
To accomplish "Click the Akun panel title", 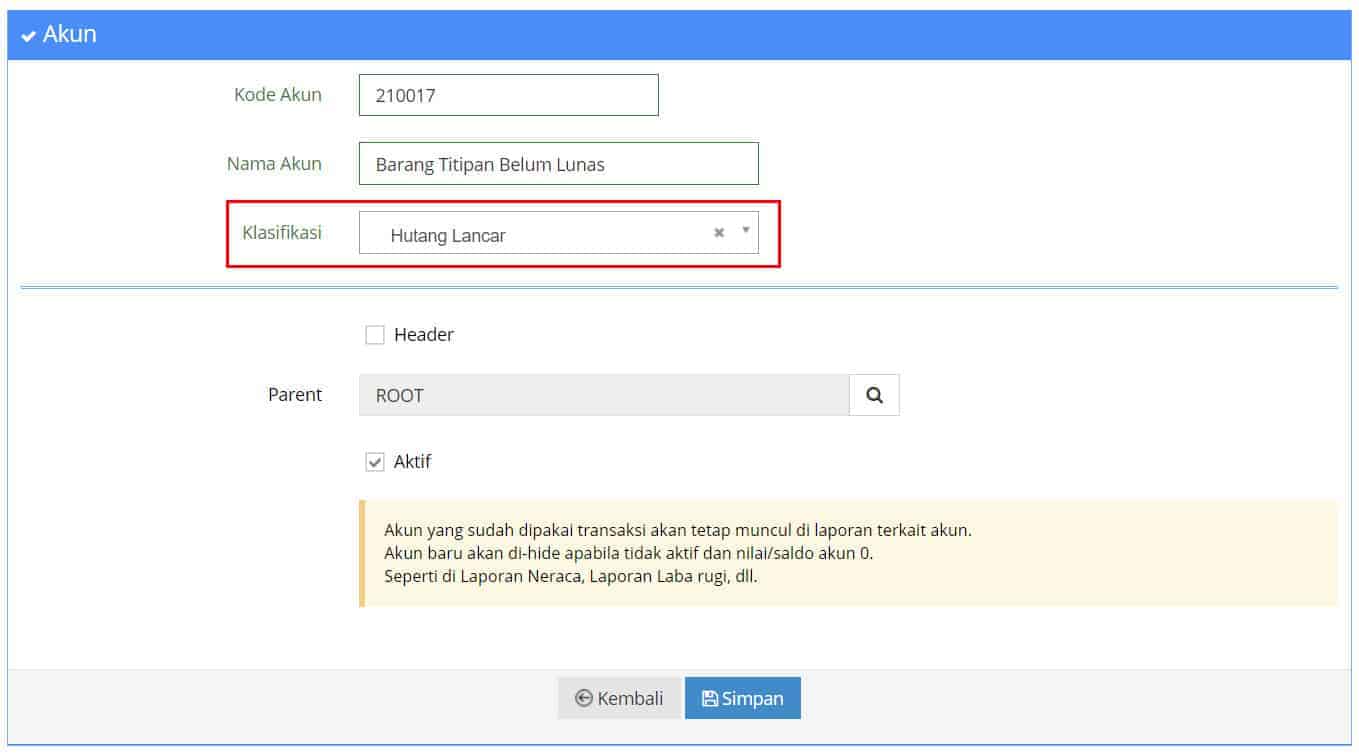I will click(69, 35).
